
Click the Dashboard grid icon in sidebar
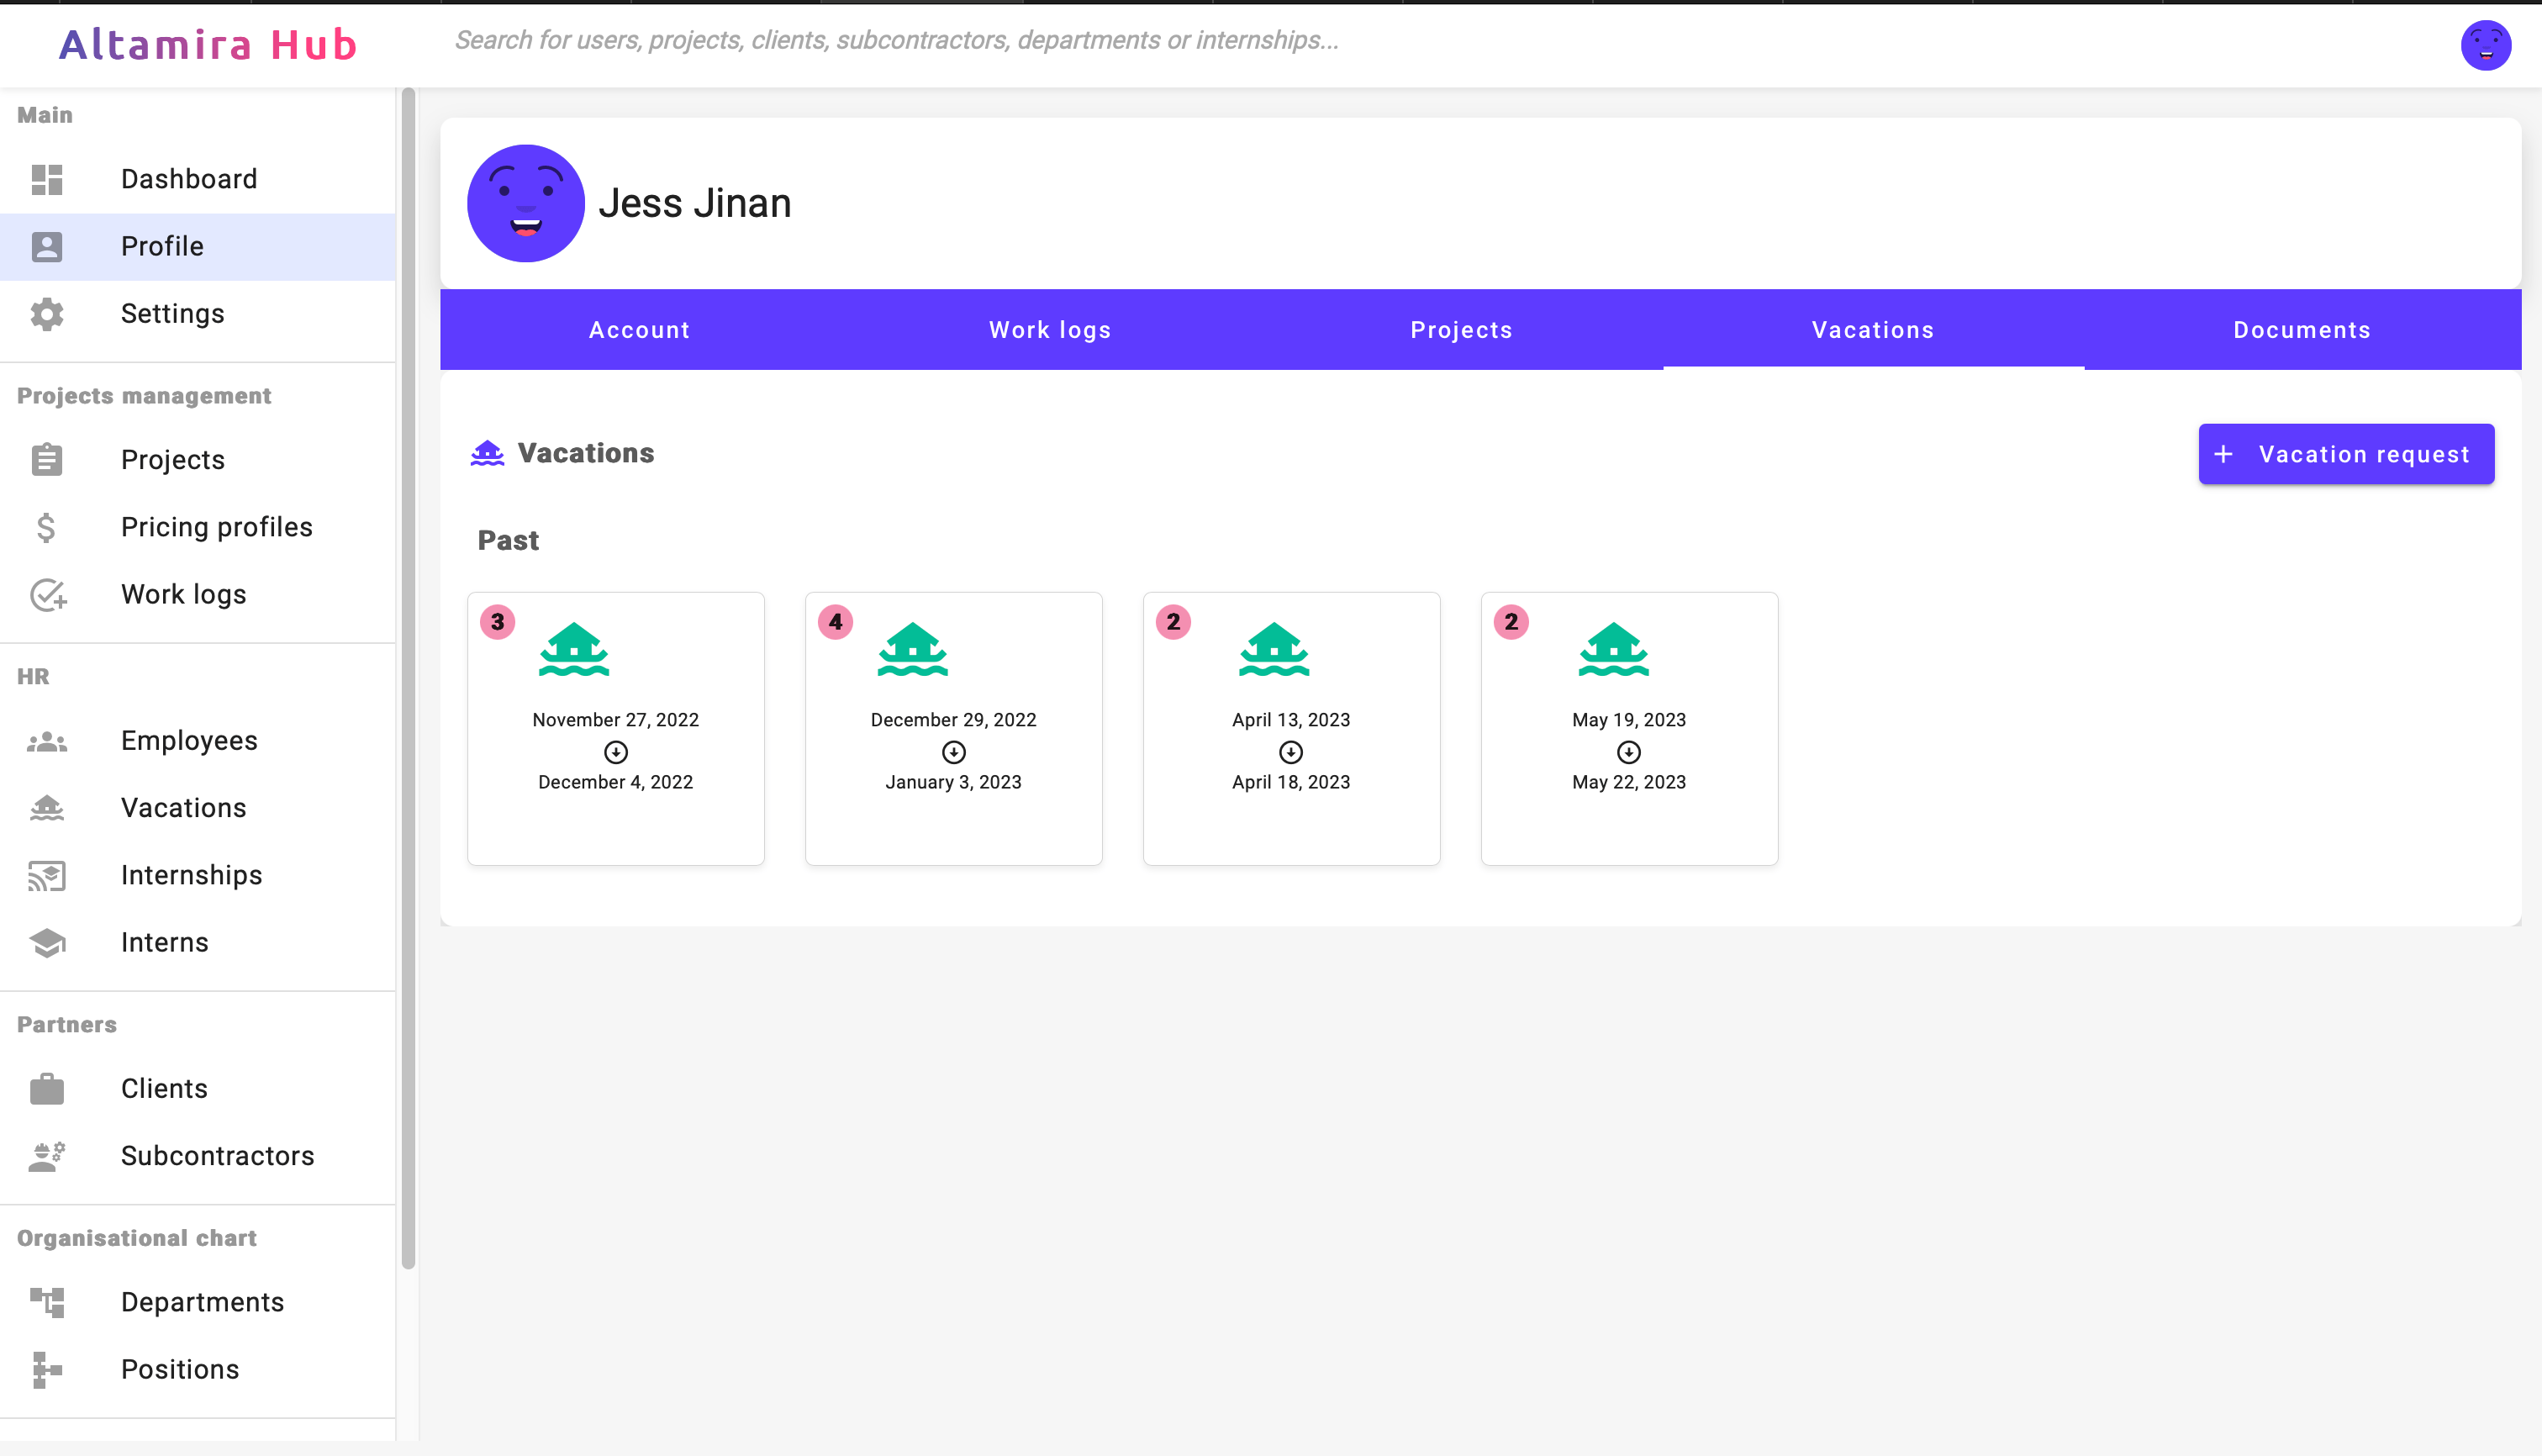tap(46, 179)
